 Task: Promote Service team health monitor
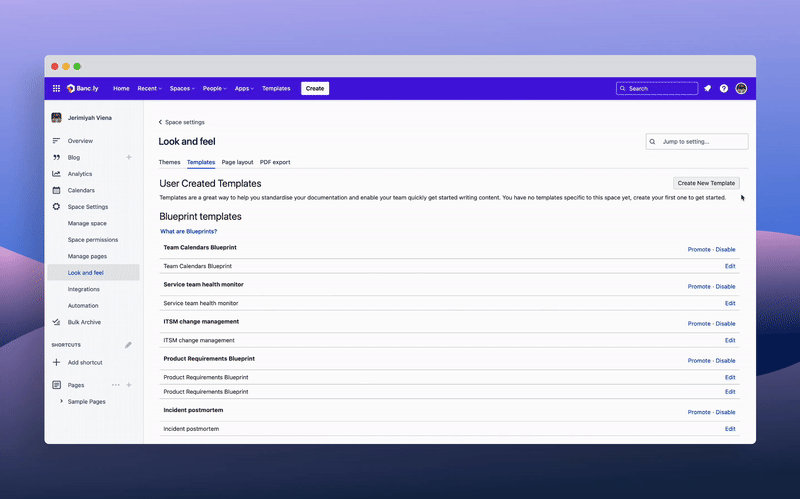(x=699, y=286)
